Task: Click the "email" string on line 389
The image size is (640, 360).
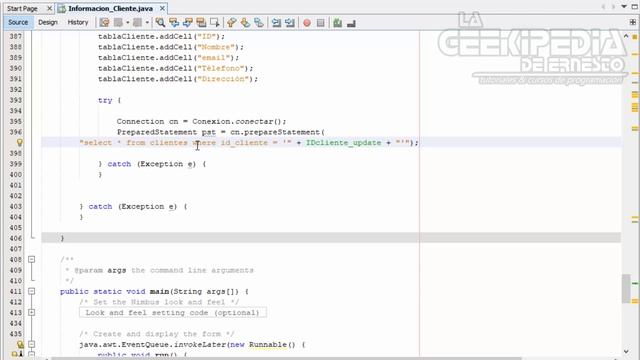Action: tap(213, 58)
